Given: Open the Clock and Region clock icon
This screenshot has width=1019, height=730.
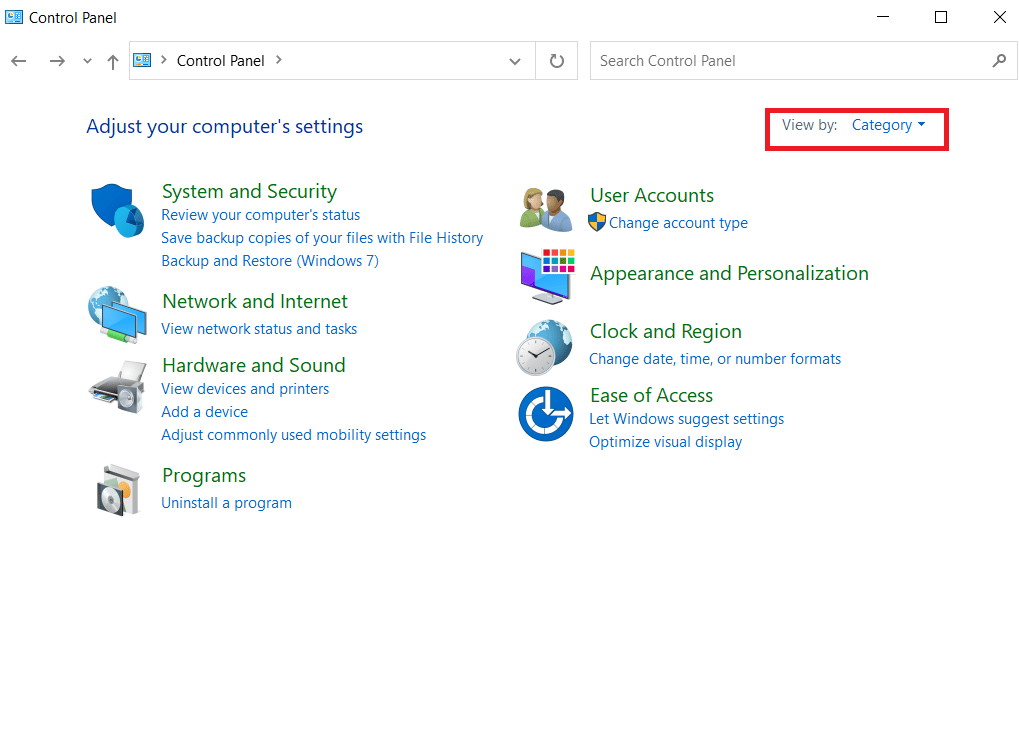Looking at the screenshot, I should 545,347.
